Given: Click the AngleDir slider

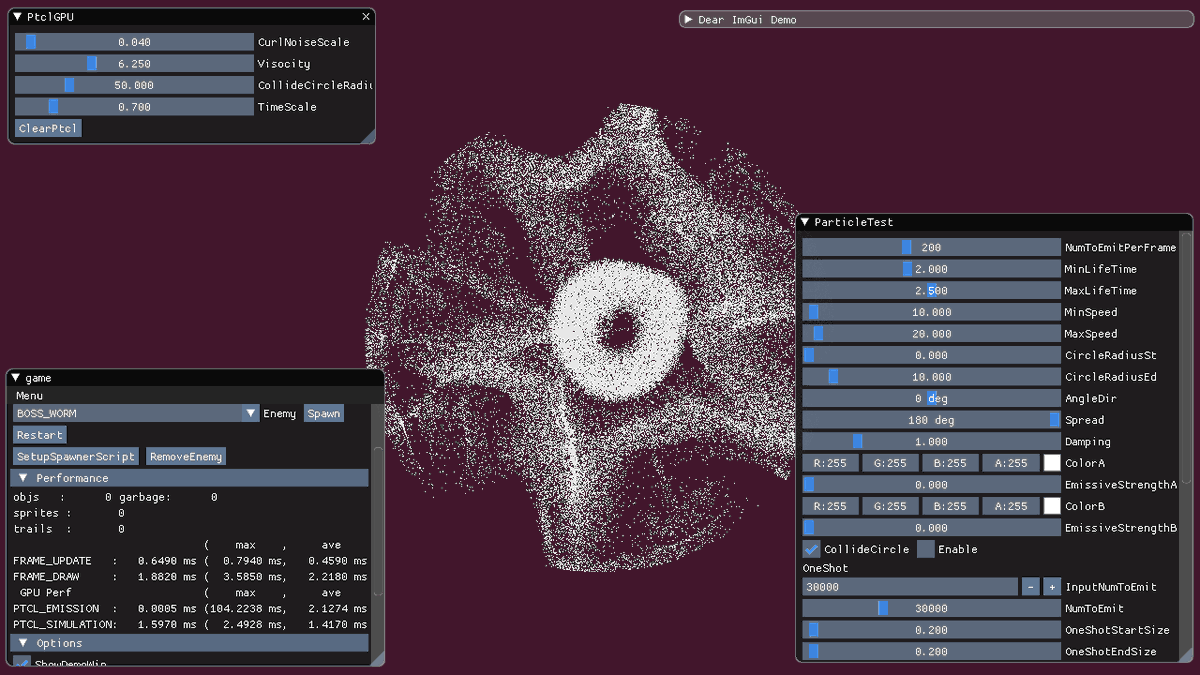Looking at the screenshot, I should point(931,398).
